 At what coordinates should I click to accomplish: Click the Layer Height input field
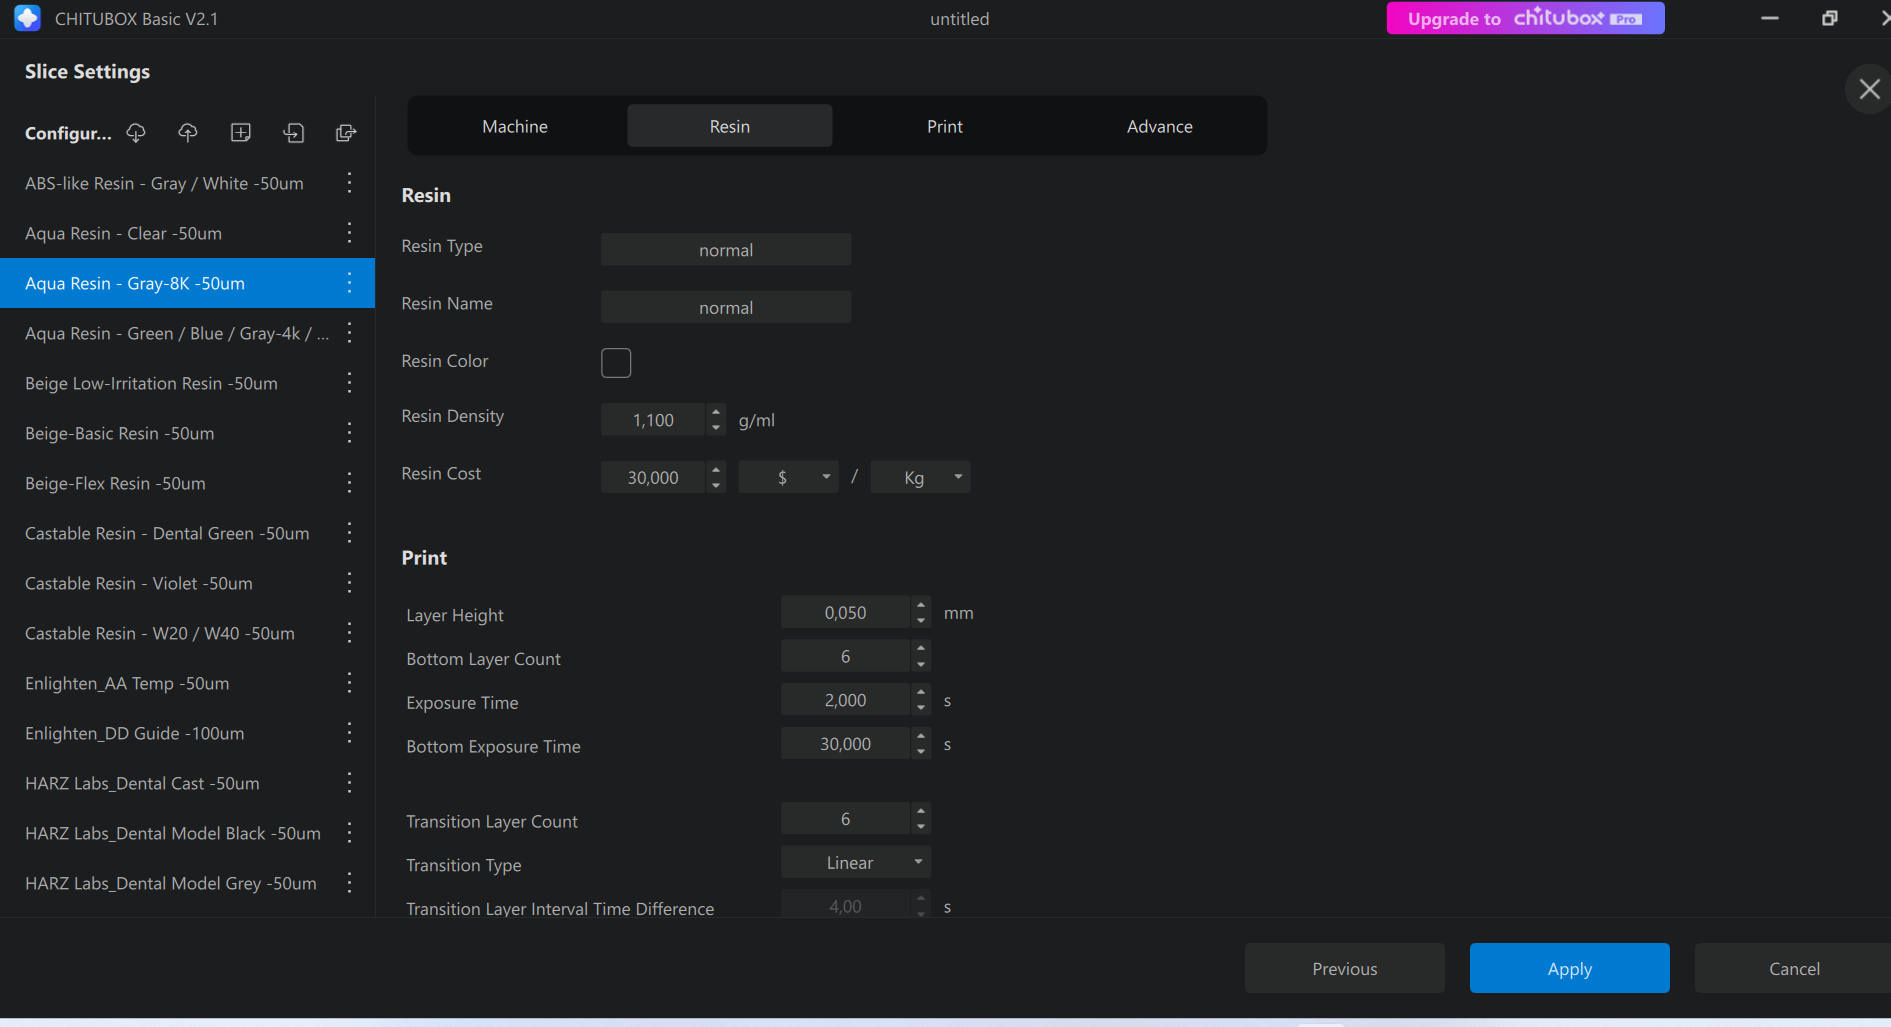point(846,613)
